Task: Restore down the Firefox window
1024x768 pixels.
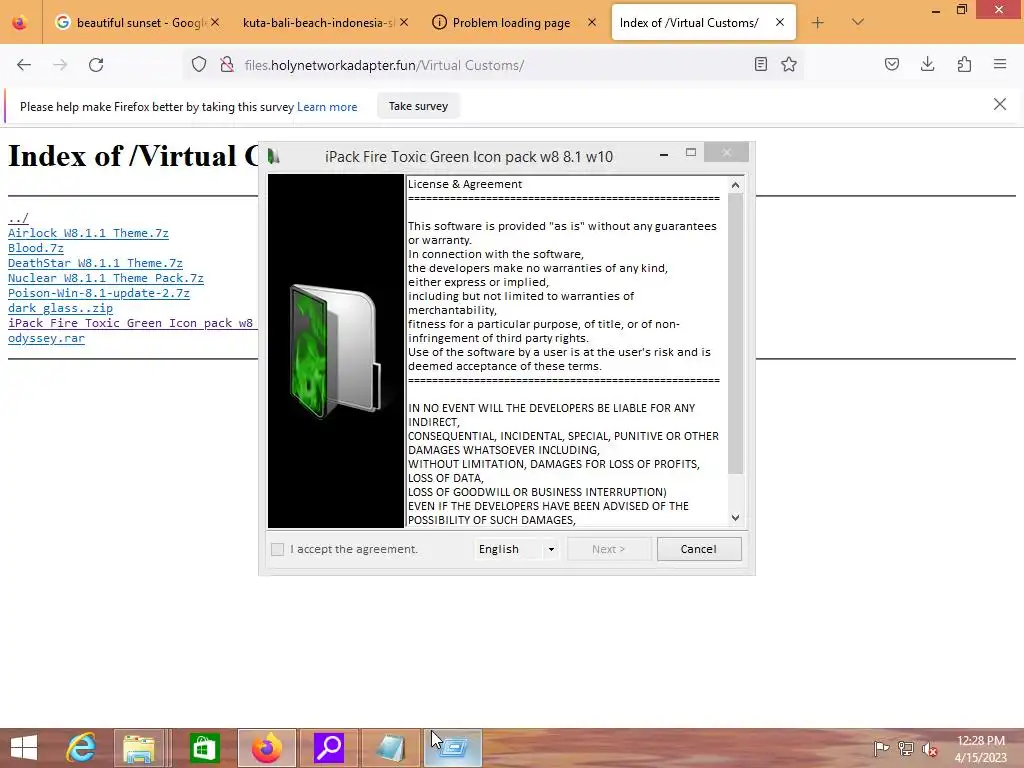Action: point(962,10)
